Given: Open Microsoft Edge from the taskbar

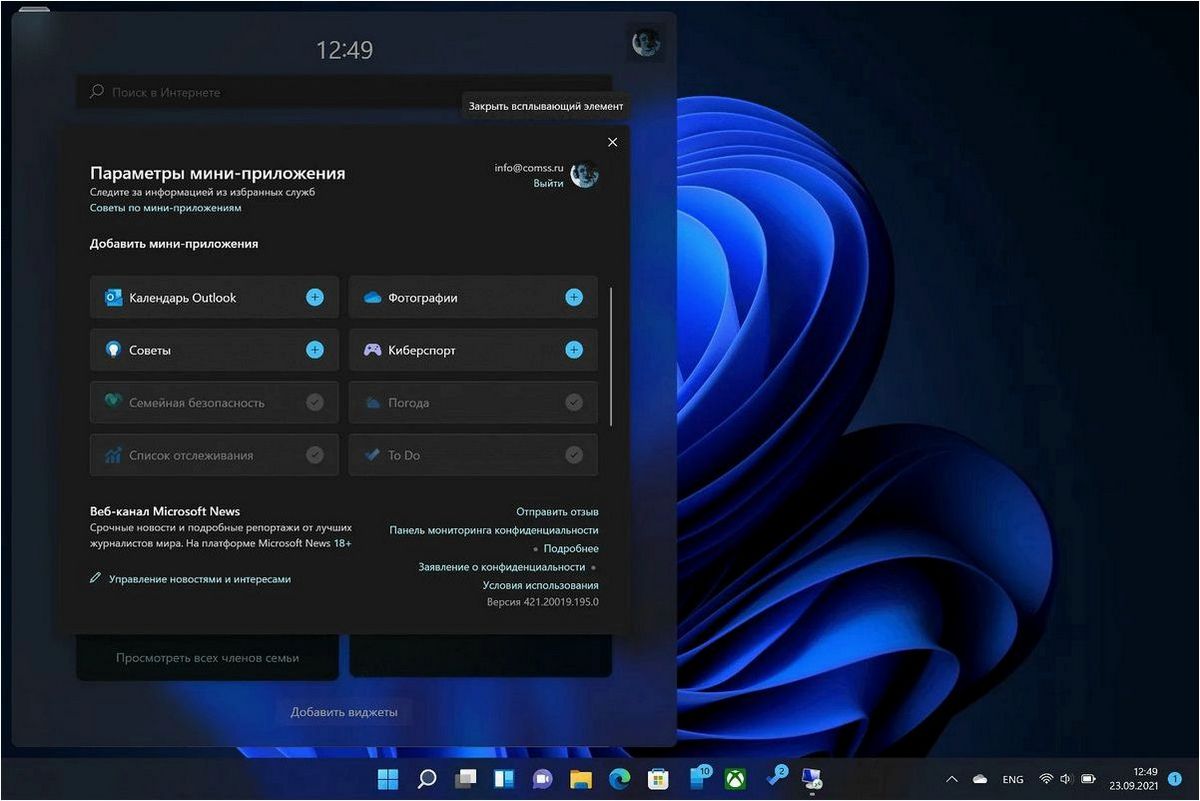Looking at the screenshot, I should [x=619, y=779].
